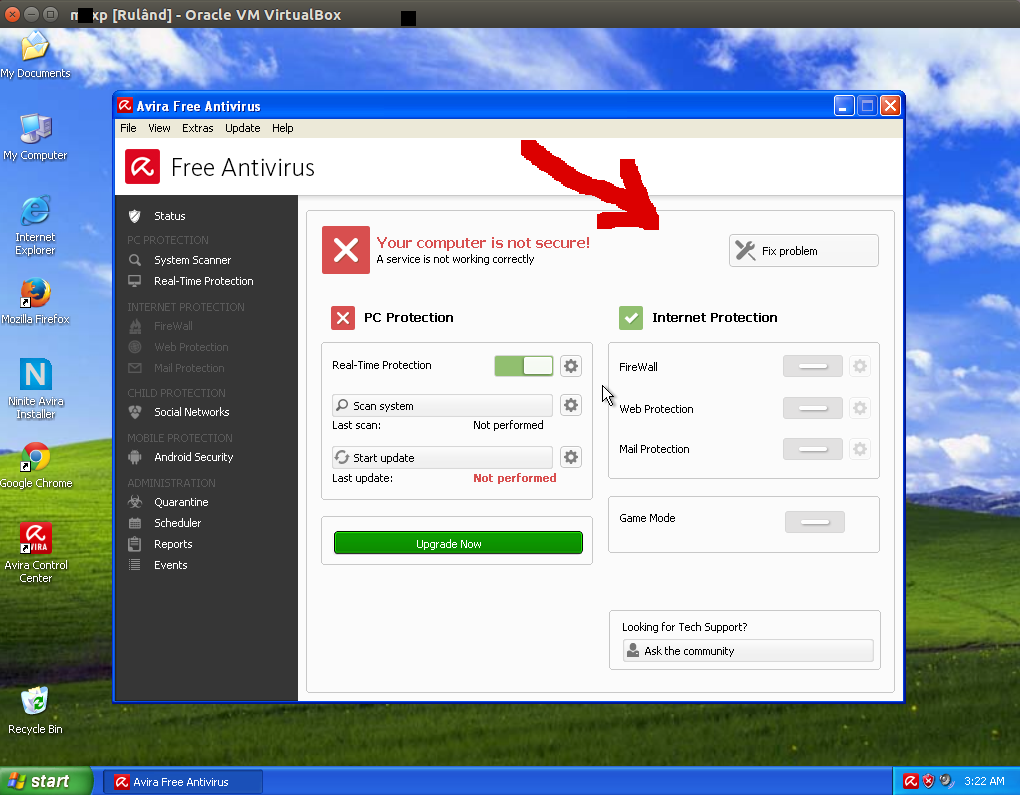1020x795 pixels.
Task: Toggle Real-Time Protection switch
Action: [524, 366]
